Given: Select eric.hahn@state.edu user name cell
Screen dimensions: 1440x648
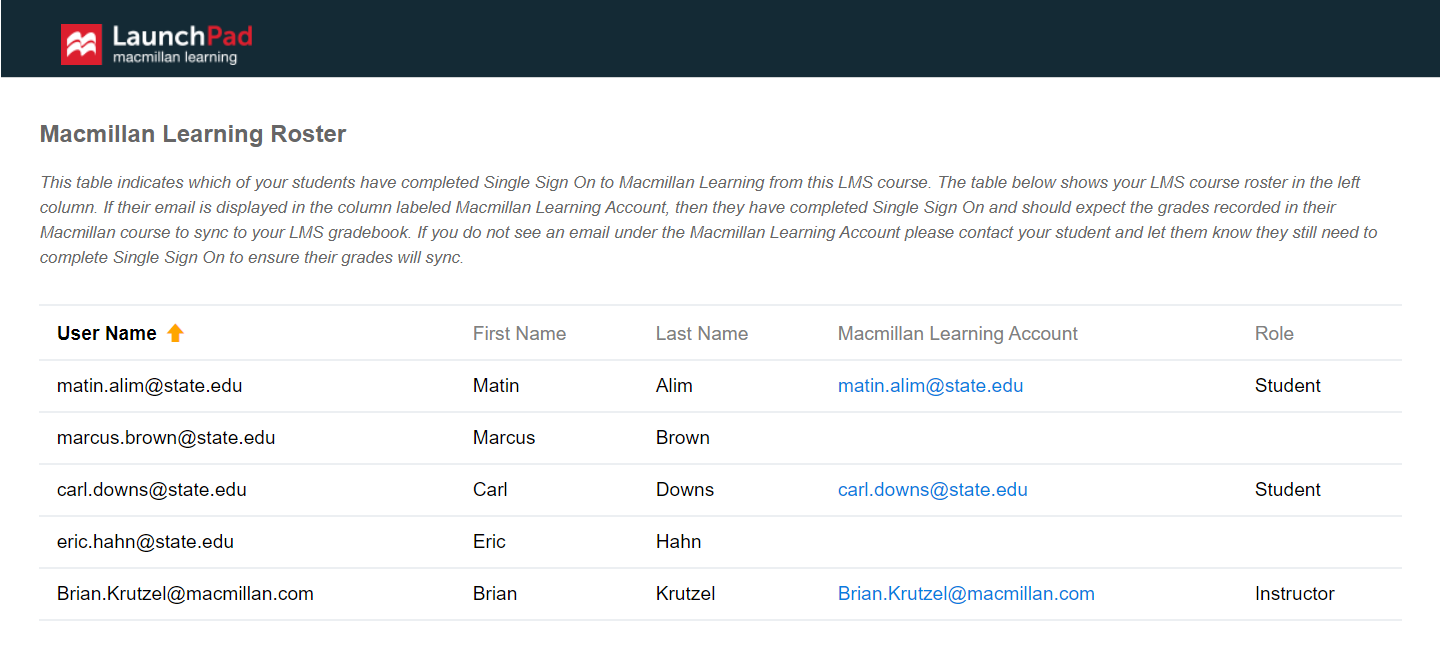Looking at the screenshot, I should point(145,542).
